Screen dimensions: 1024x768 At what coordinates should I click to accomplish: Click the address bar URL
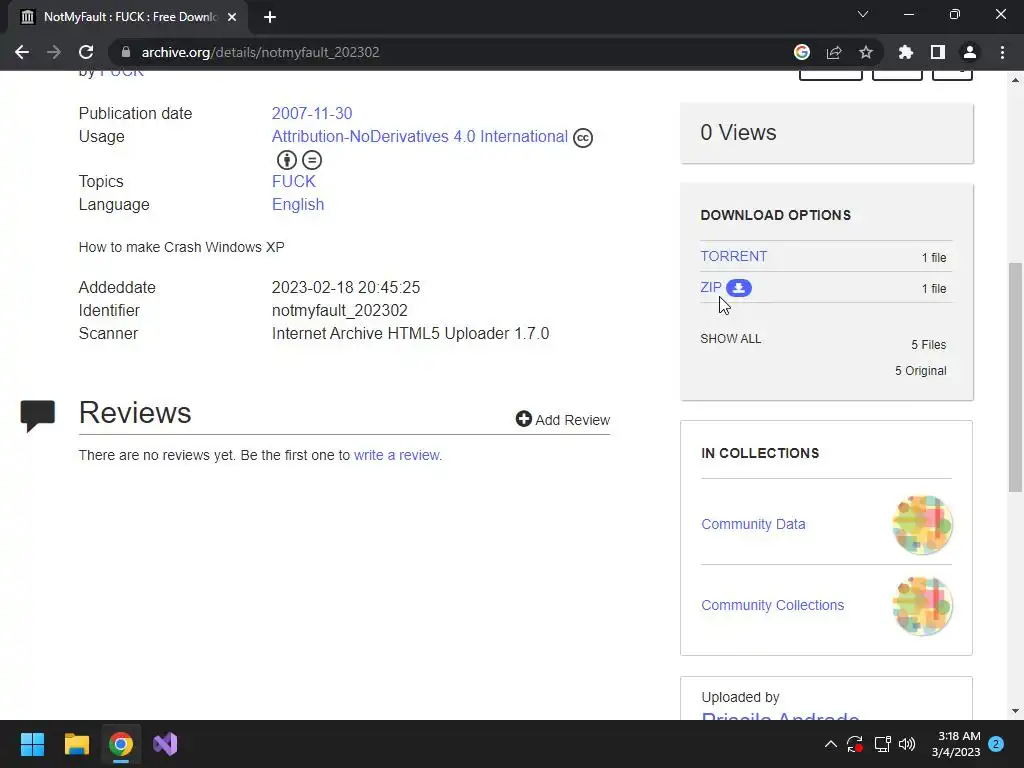click(x=260, y=52)
